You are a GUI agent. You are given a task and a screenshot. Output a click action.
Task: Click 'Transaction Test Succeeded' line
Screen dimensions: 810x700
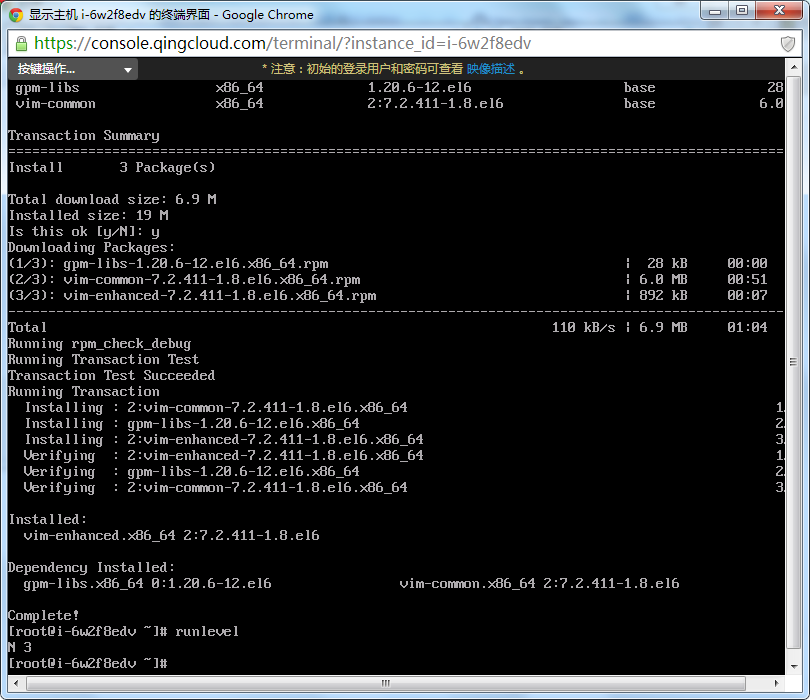click(x=111, y=376)
